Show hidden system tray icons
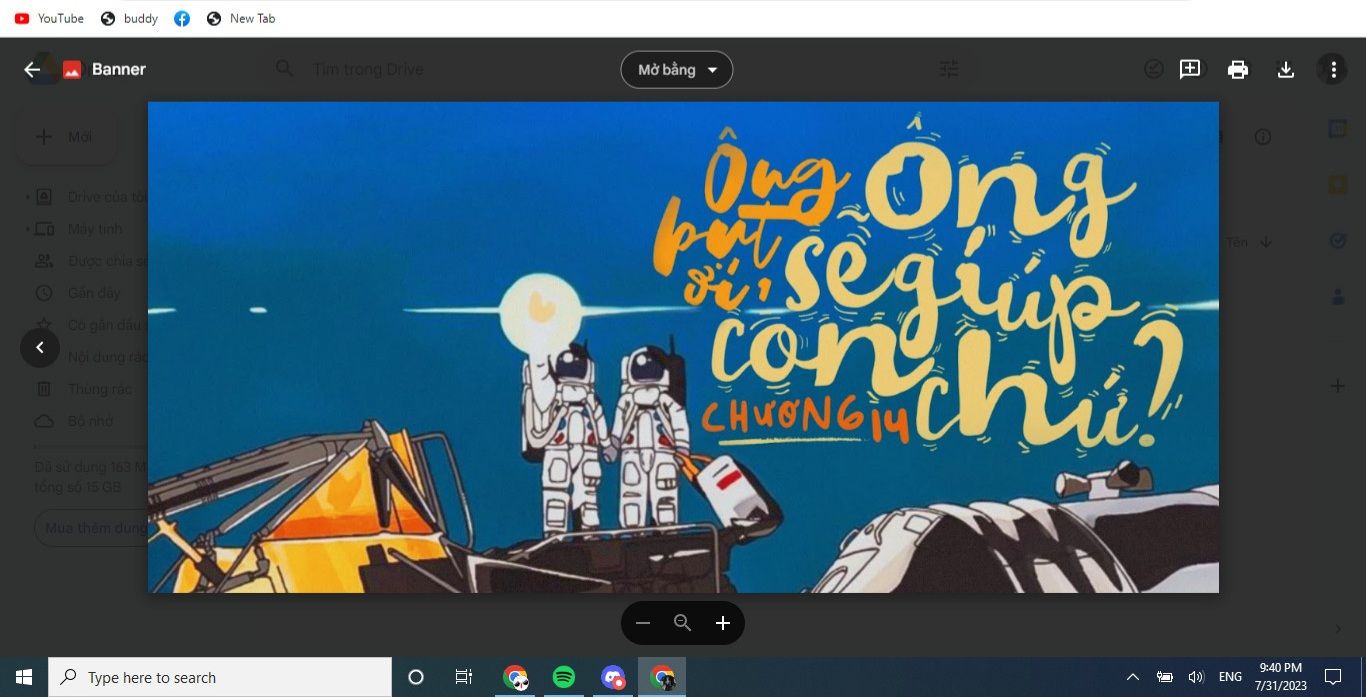Viewport: 1366px width, 697px height. click(x=1133, y=677)
